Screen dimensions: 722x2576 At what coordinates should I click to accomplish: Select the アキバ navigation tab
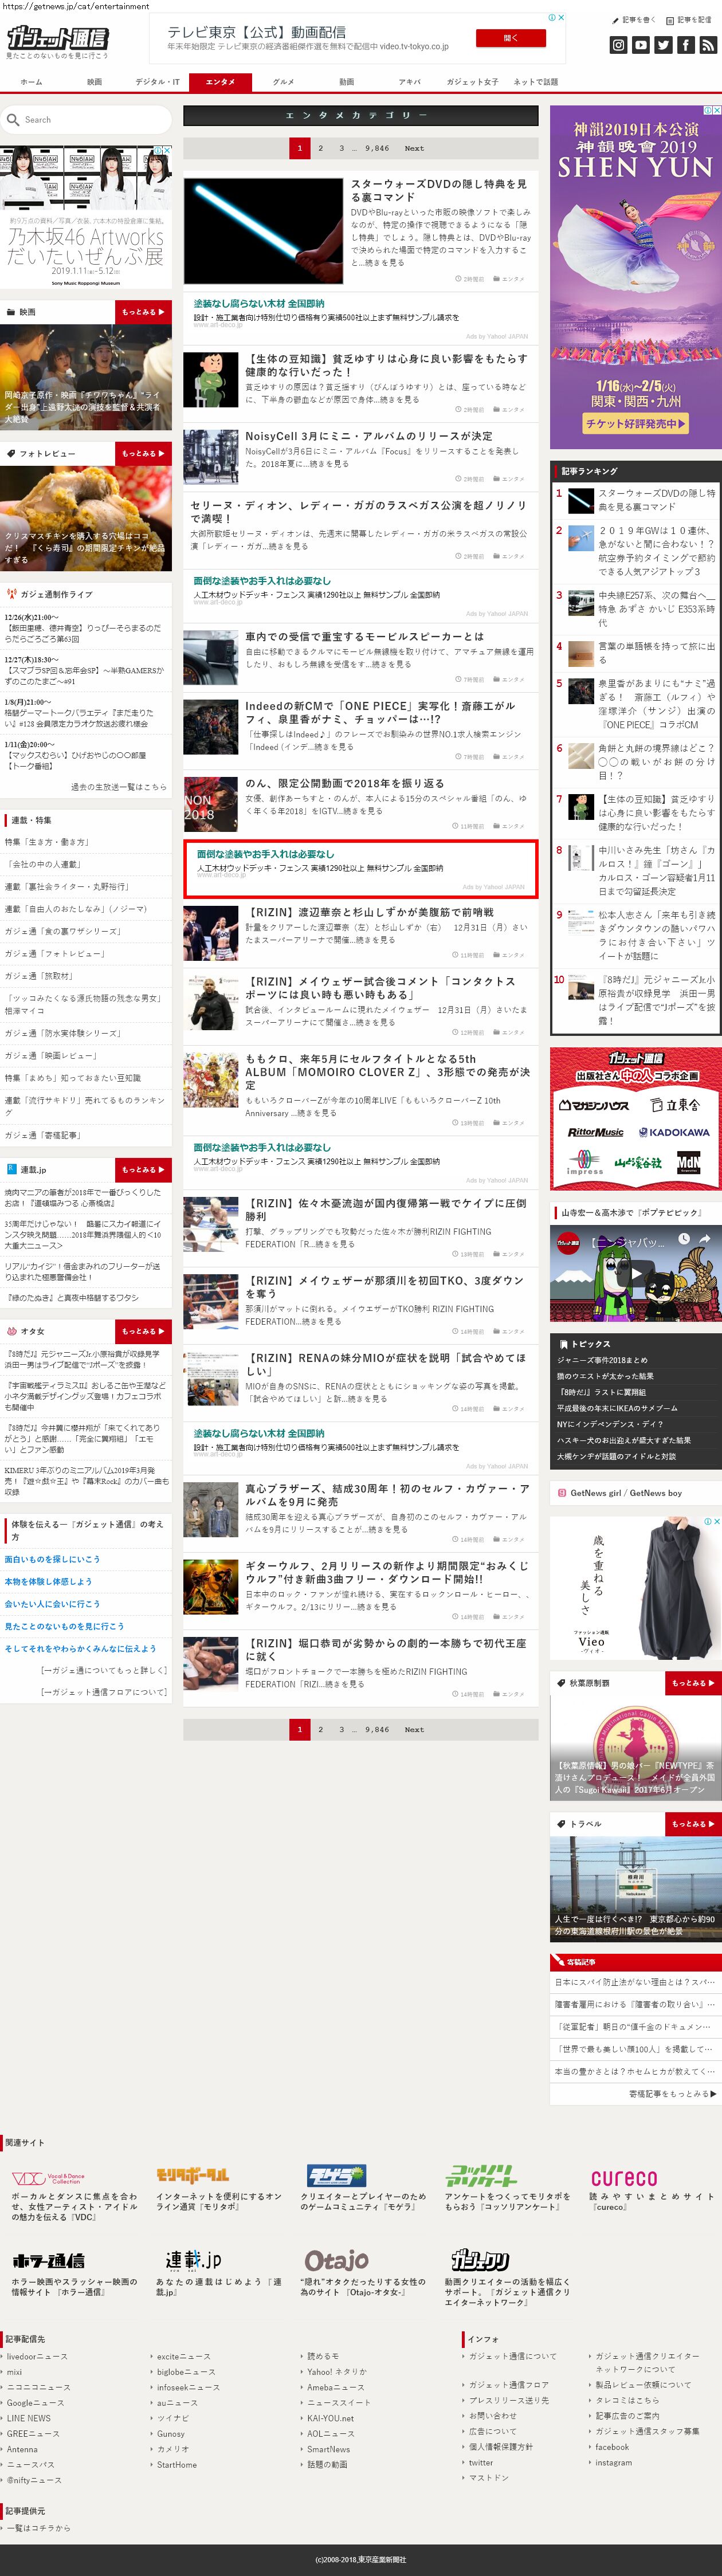coord(409,82)
